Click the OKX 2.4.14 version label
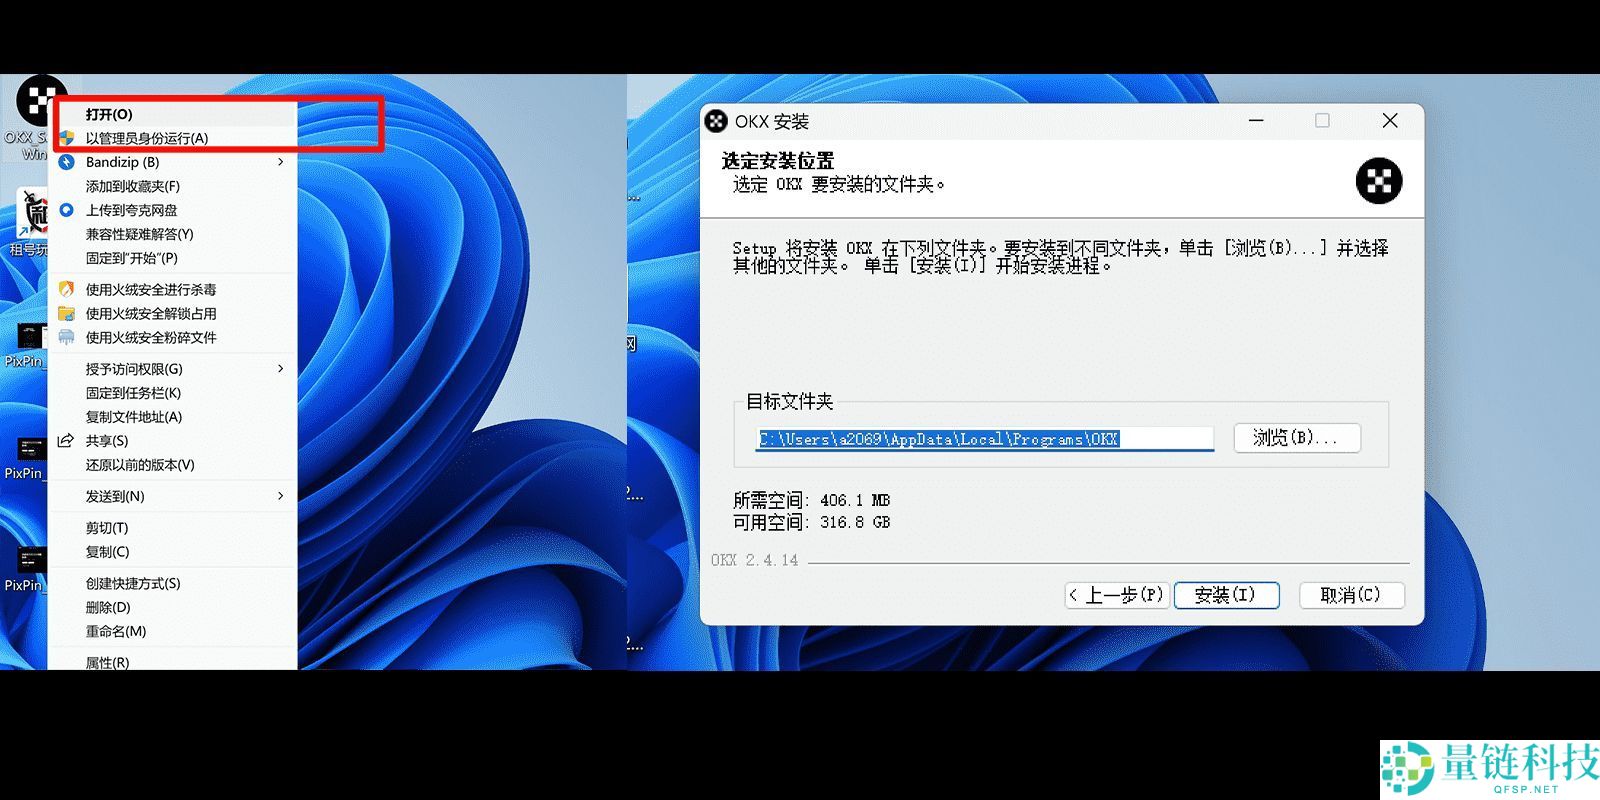The height and width of the screenshot is (800, 1600). point(755,560)
